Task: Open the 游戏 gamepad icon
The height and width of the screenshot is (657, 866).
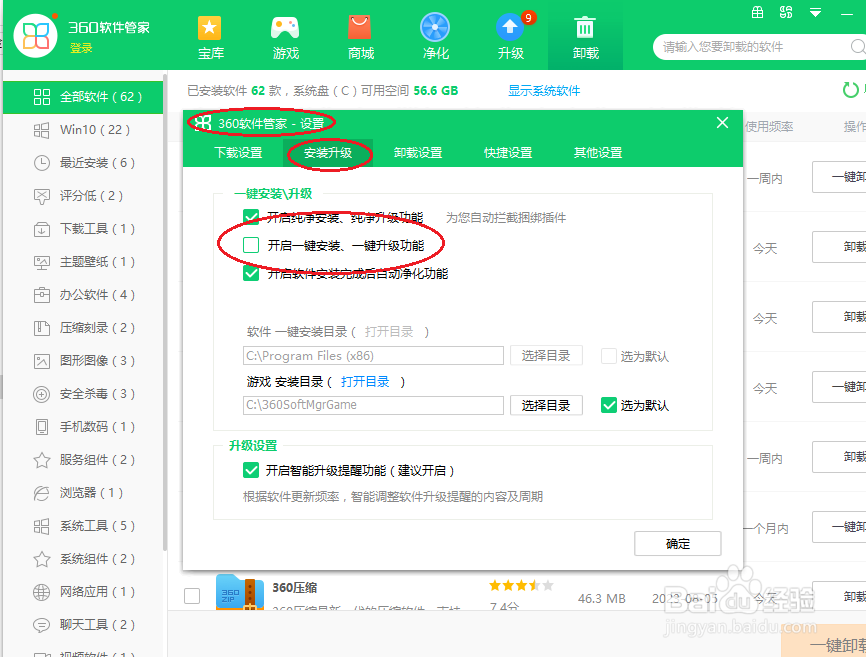Action: (285, 28)
